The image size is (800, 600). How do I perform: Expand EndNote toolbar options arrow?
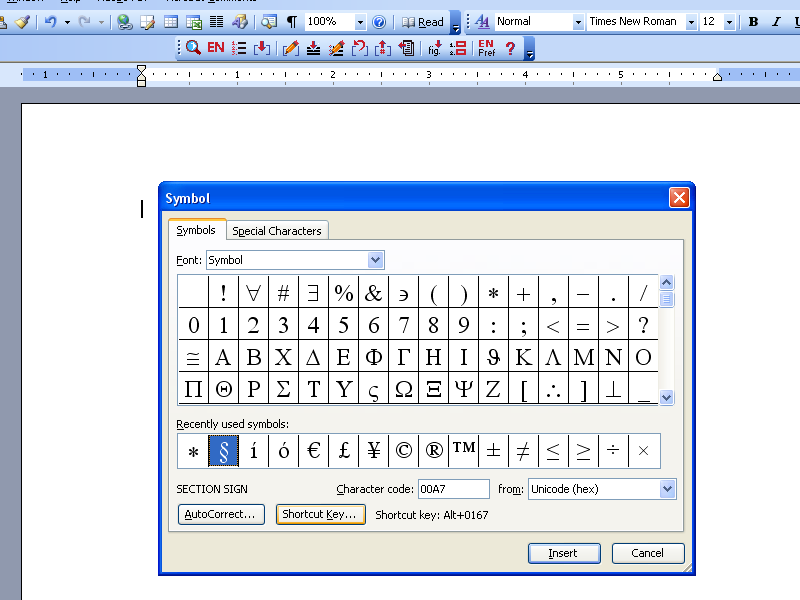pos(530,48)
